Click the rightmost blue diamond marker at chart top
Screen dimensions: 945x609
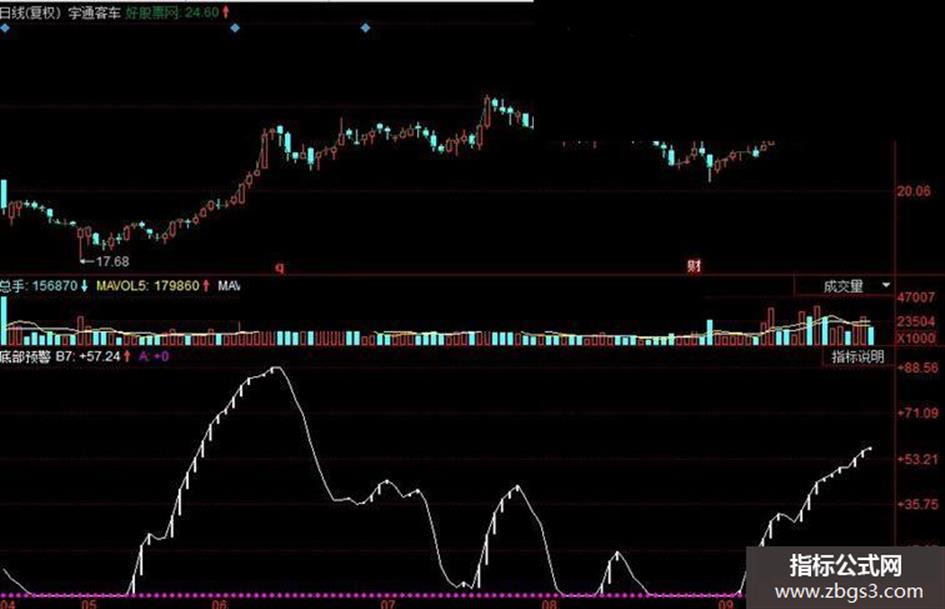365,28
